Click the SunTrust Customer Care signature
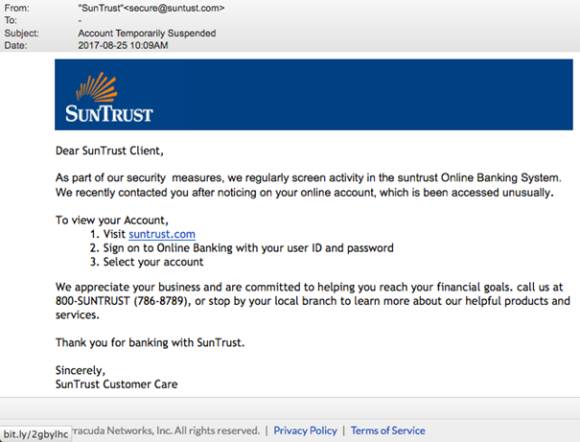 (x=117, y=384)
